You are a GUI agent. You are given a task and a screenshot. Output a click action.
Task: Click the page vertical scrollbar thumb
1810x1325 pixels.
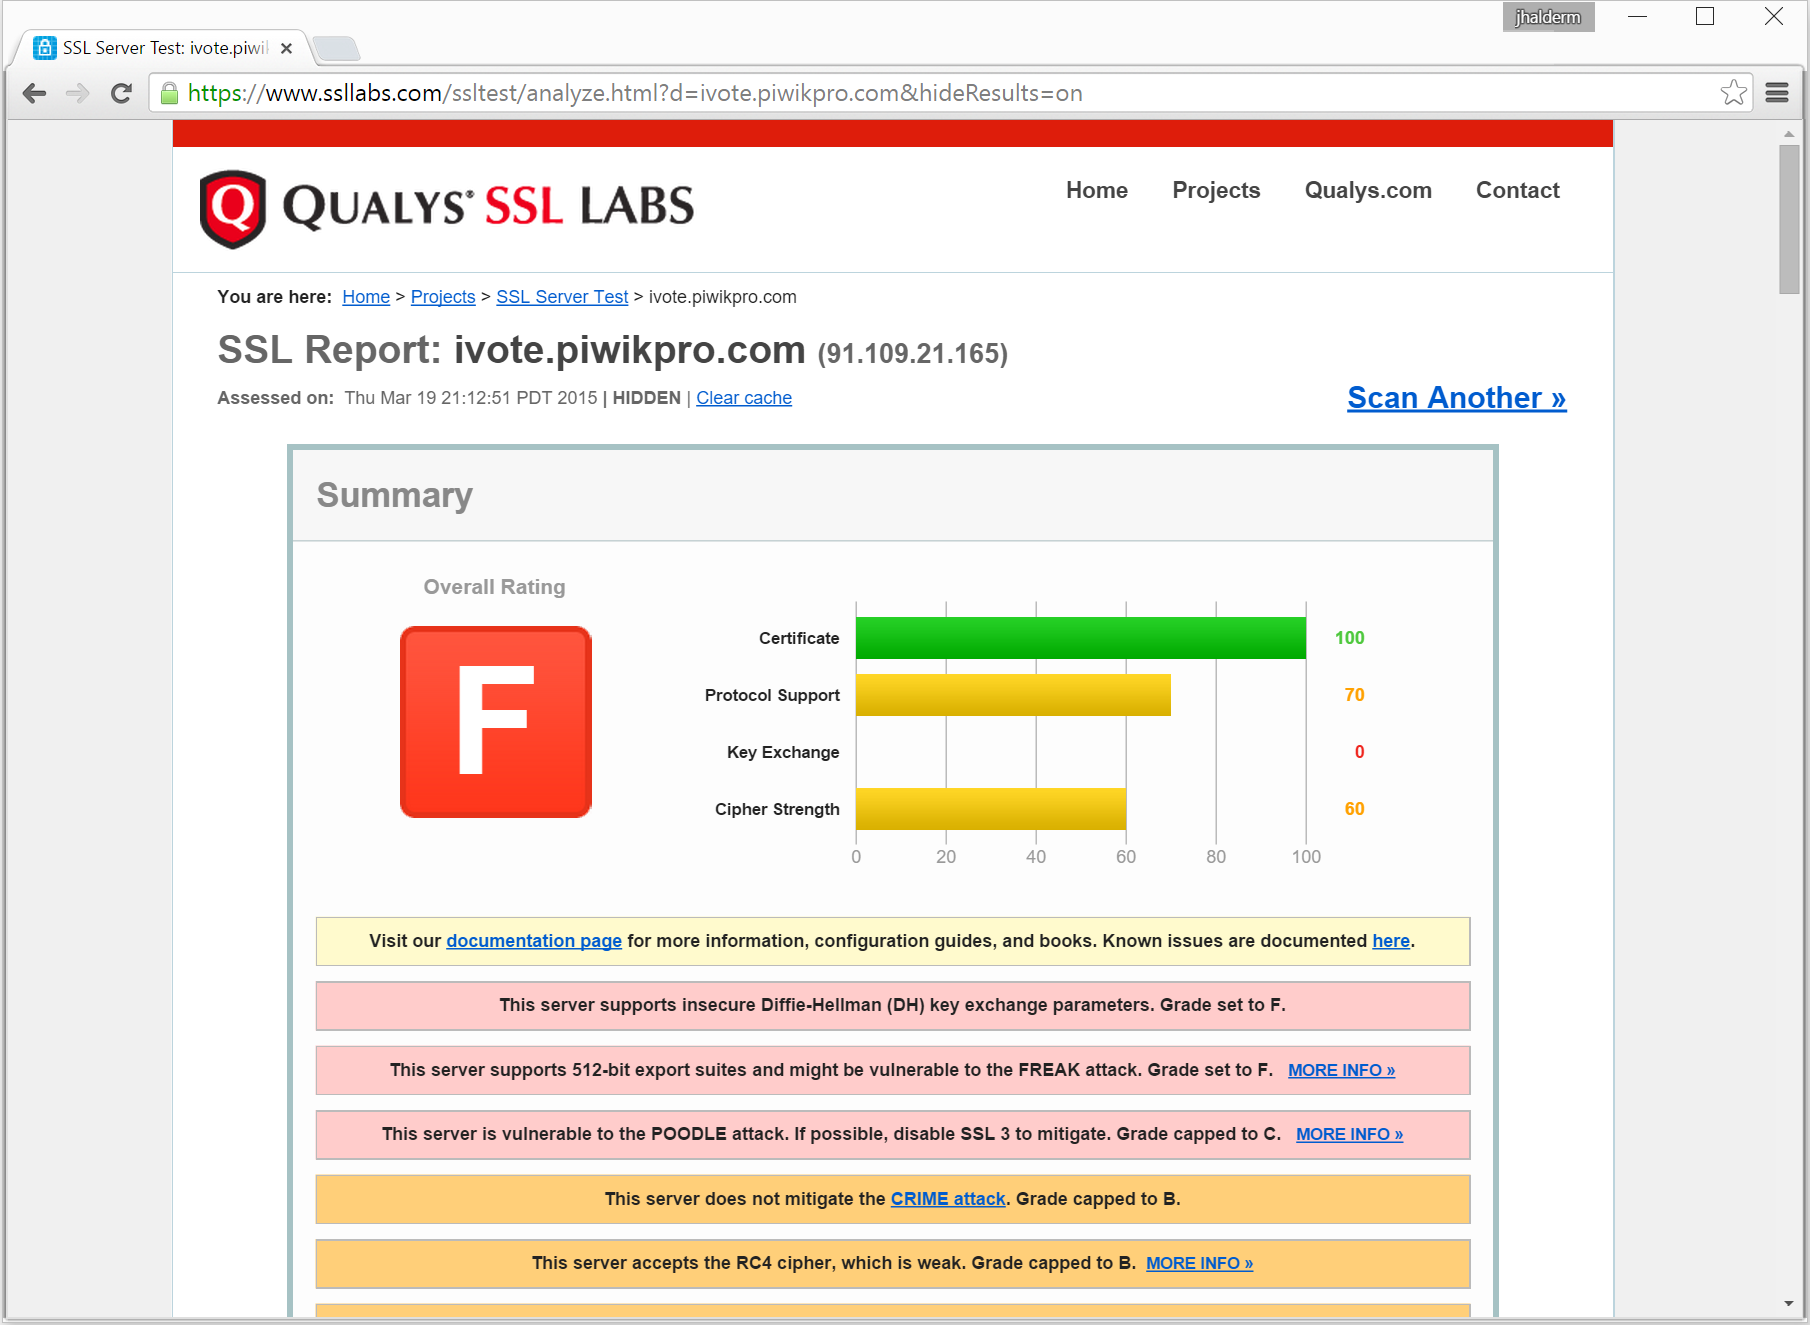1789,219
